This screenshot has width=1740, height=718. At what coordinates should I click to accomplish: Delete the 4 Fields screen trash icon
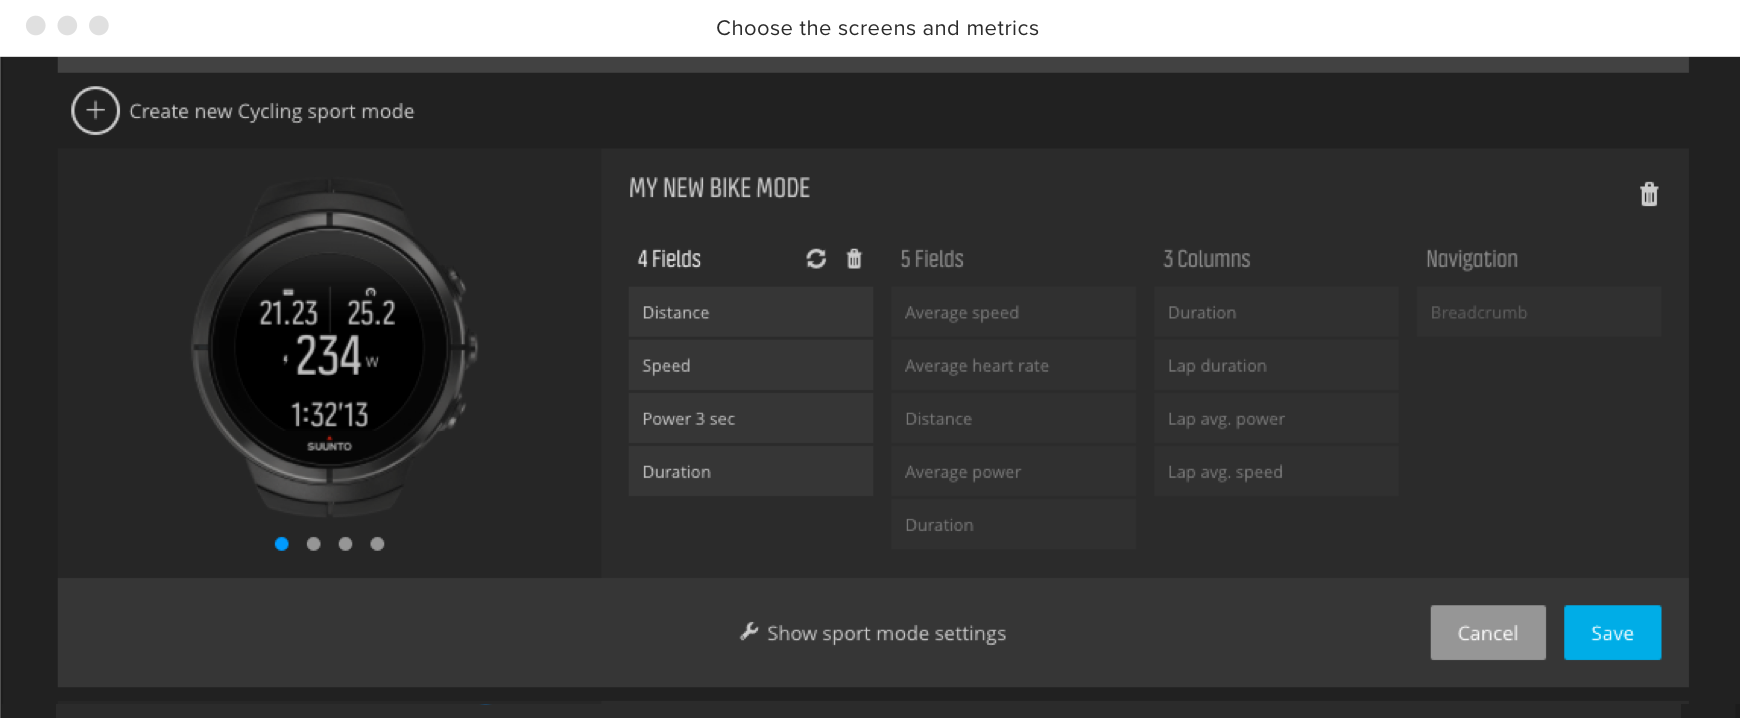(854, 259)
